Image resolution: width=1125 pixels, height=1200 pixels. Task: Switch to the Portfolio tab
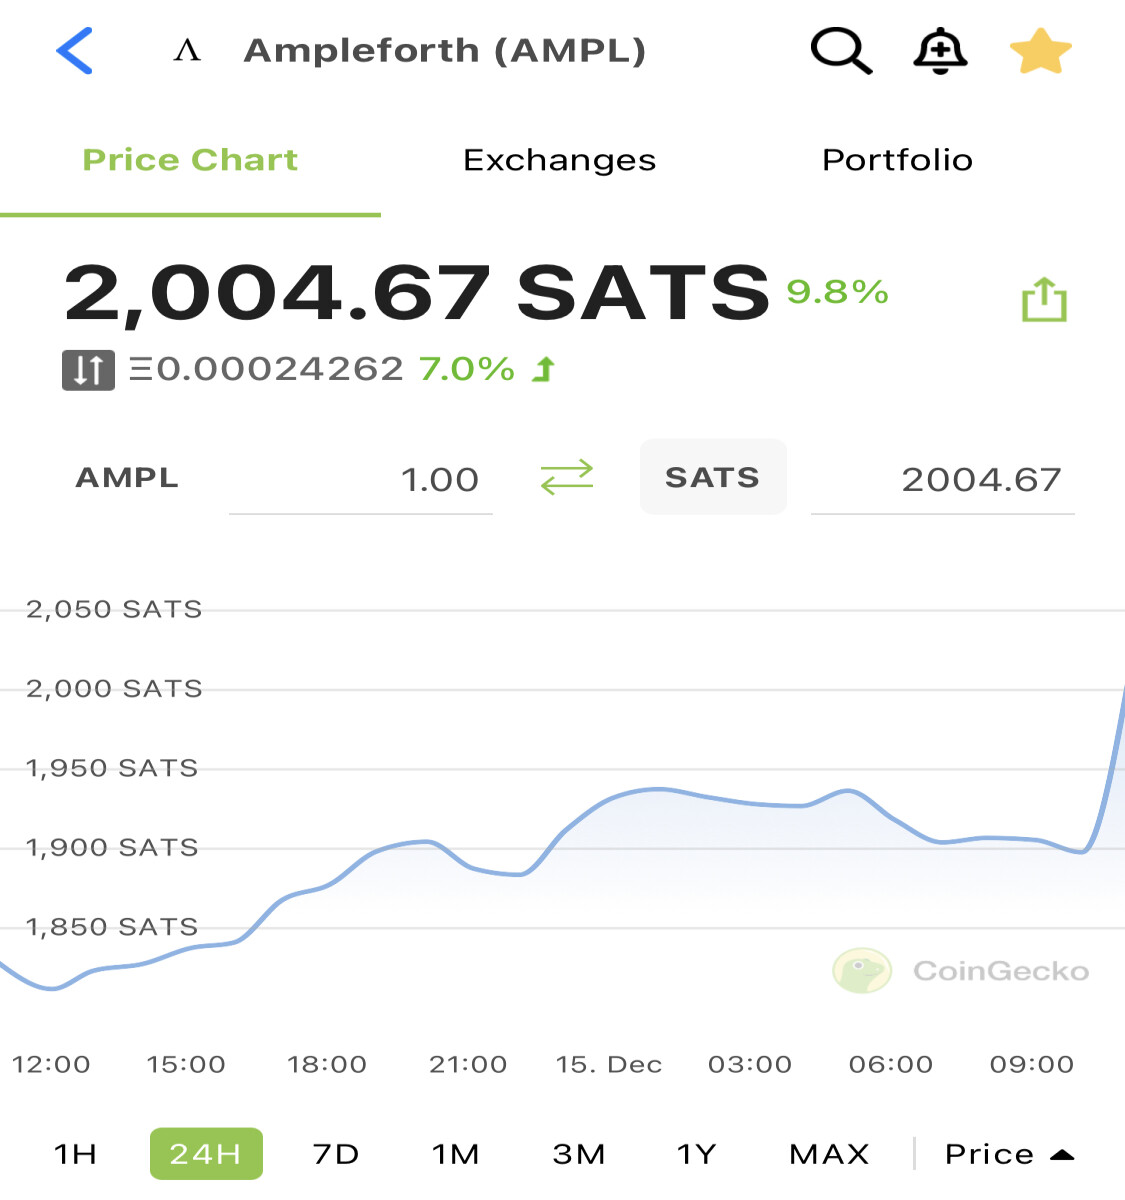coord(897,160)
